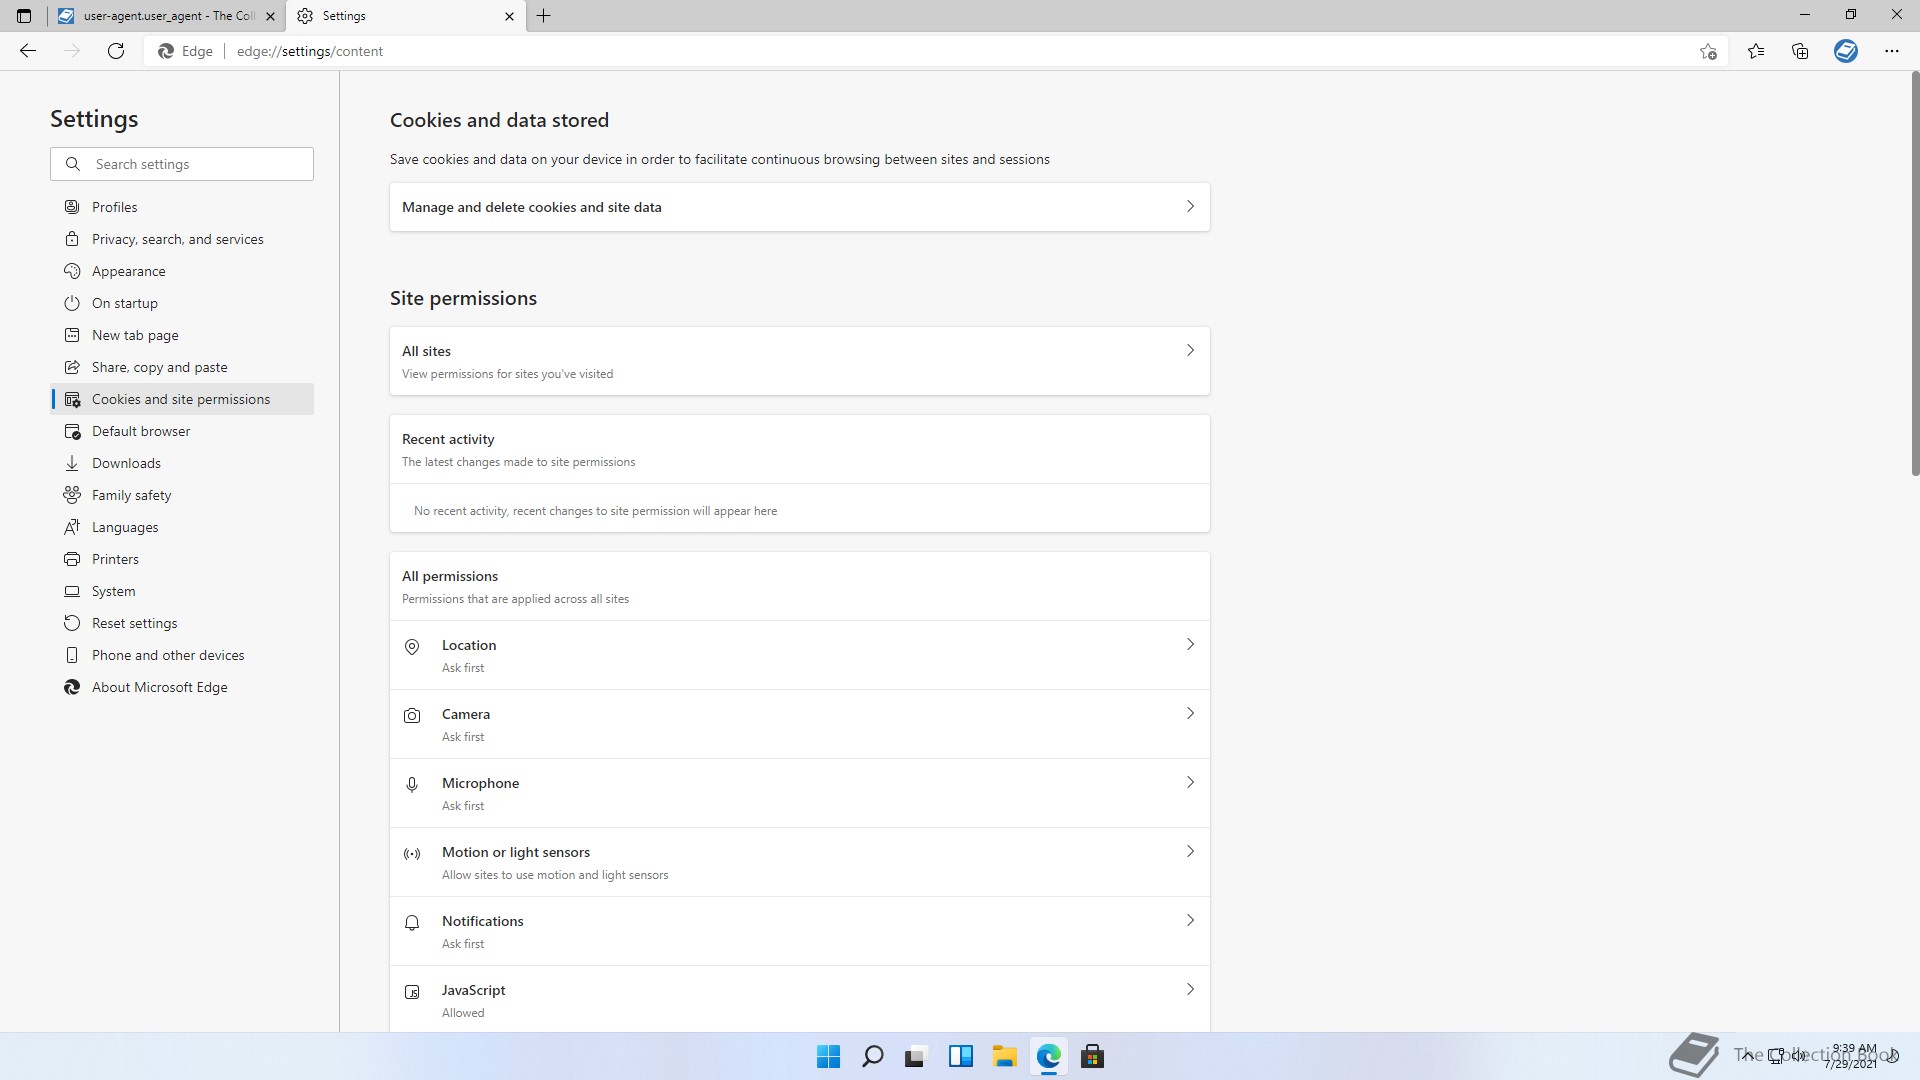Open the JavaScript permission settings
Viewport: 1920px width, 1080px height.
coord(798,1000)
